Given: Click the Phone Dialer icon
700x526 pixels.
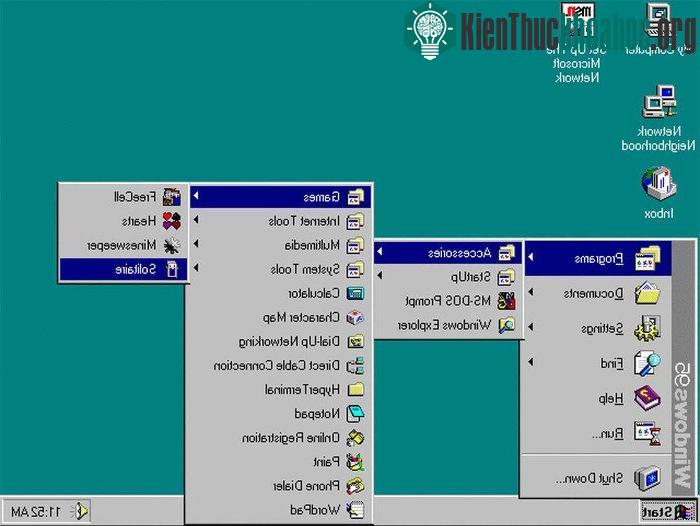Looking at the screenshot, I should click(x=356, y=486).
